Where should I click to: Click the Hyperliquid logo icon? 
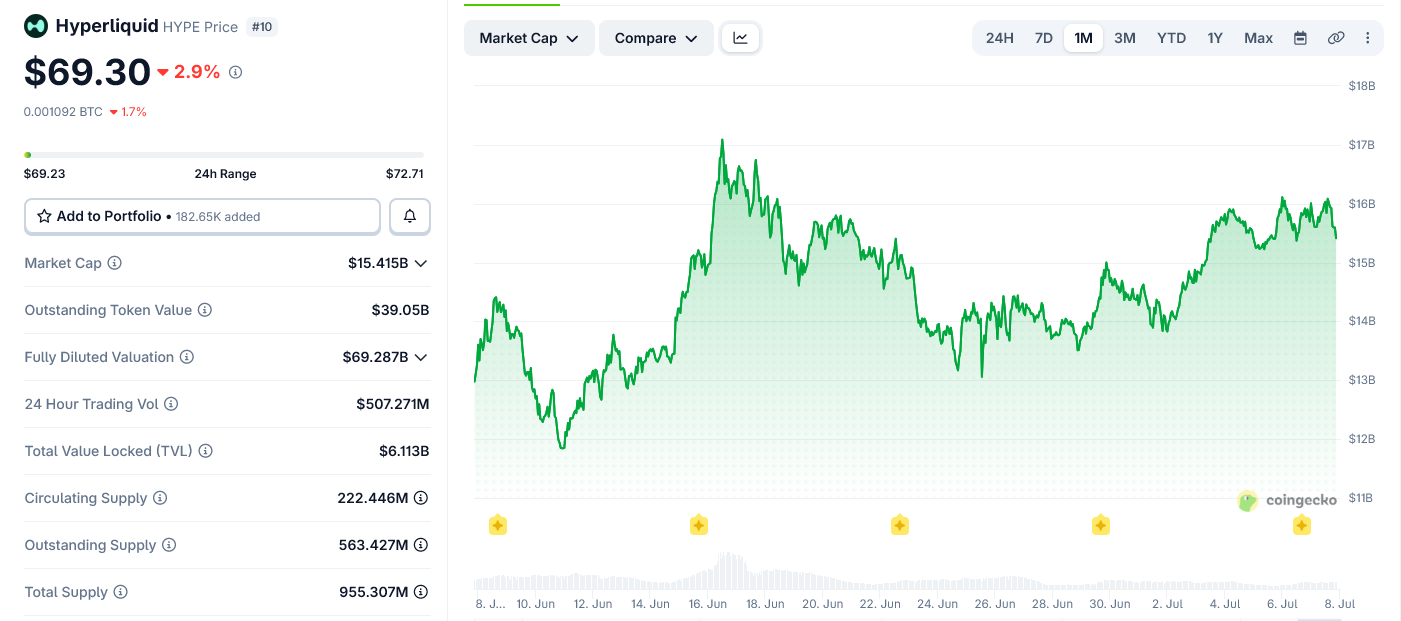coord(36,26)
